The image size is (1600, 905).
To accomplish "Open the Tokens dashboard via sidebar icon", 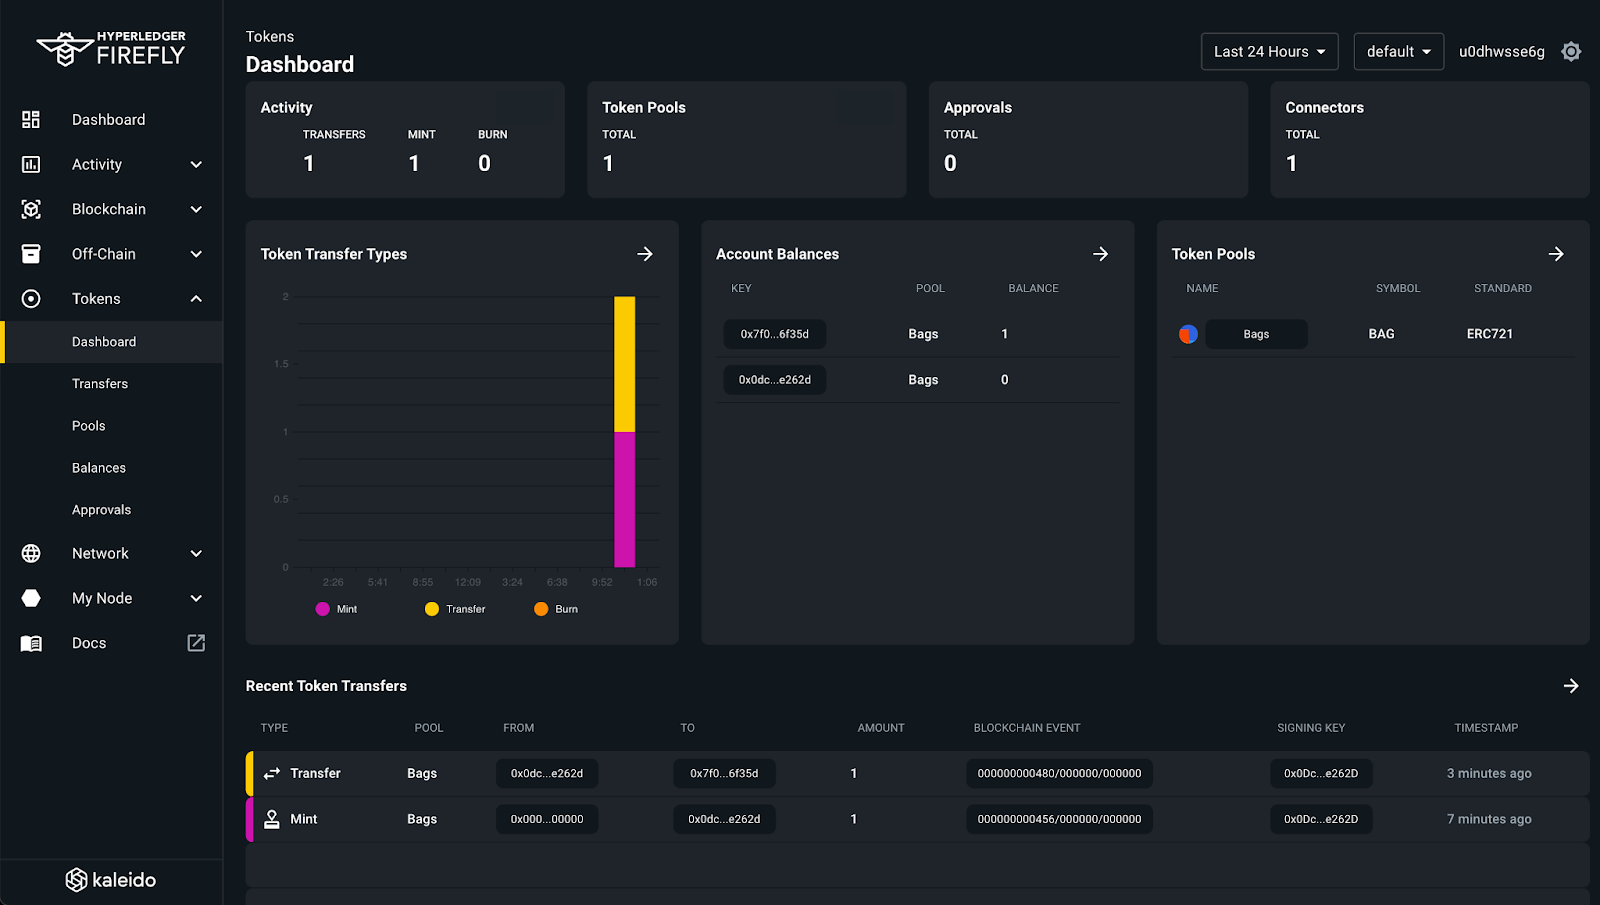I will point(31,298).
